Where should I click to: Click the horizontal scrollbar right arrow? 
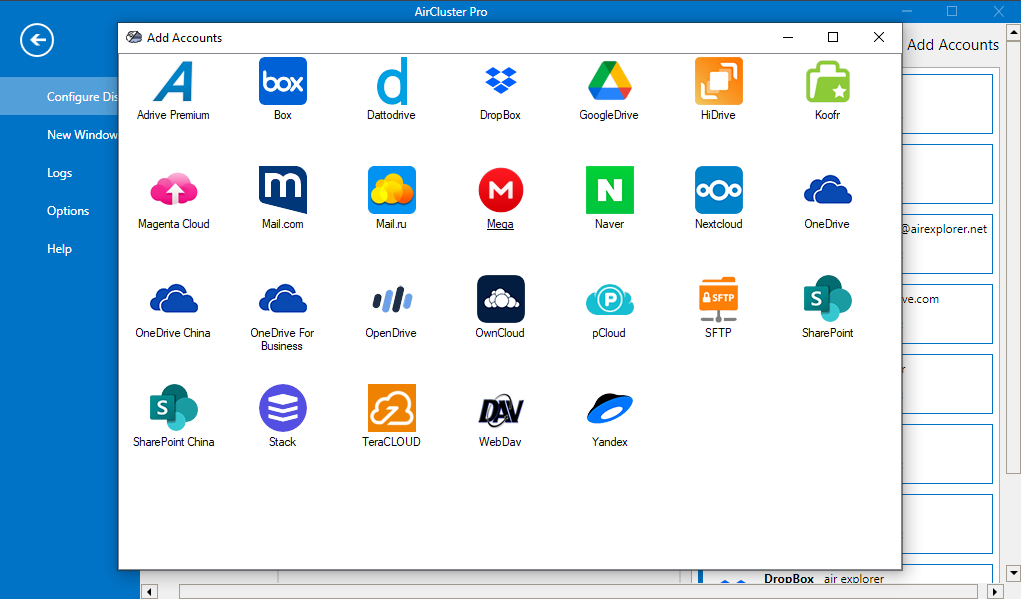pyautogui.click(x=995, y=592)
